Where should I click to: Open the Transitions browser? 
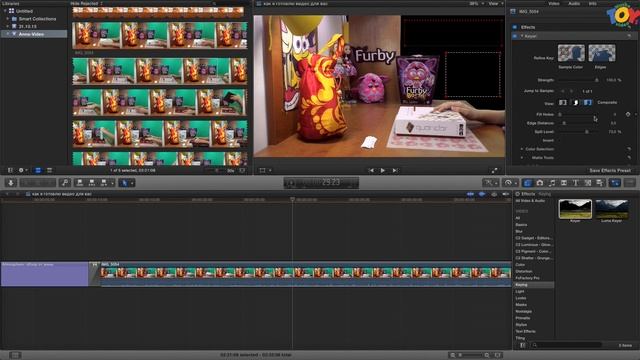[564, 183]
